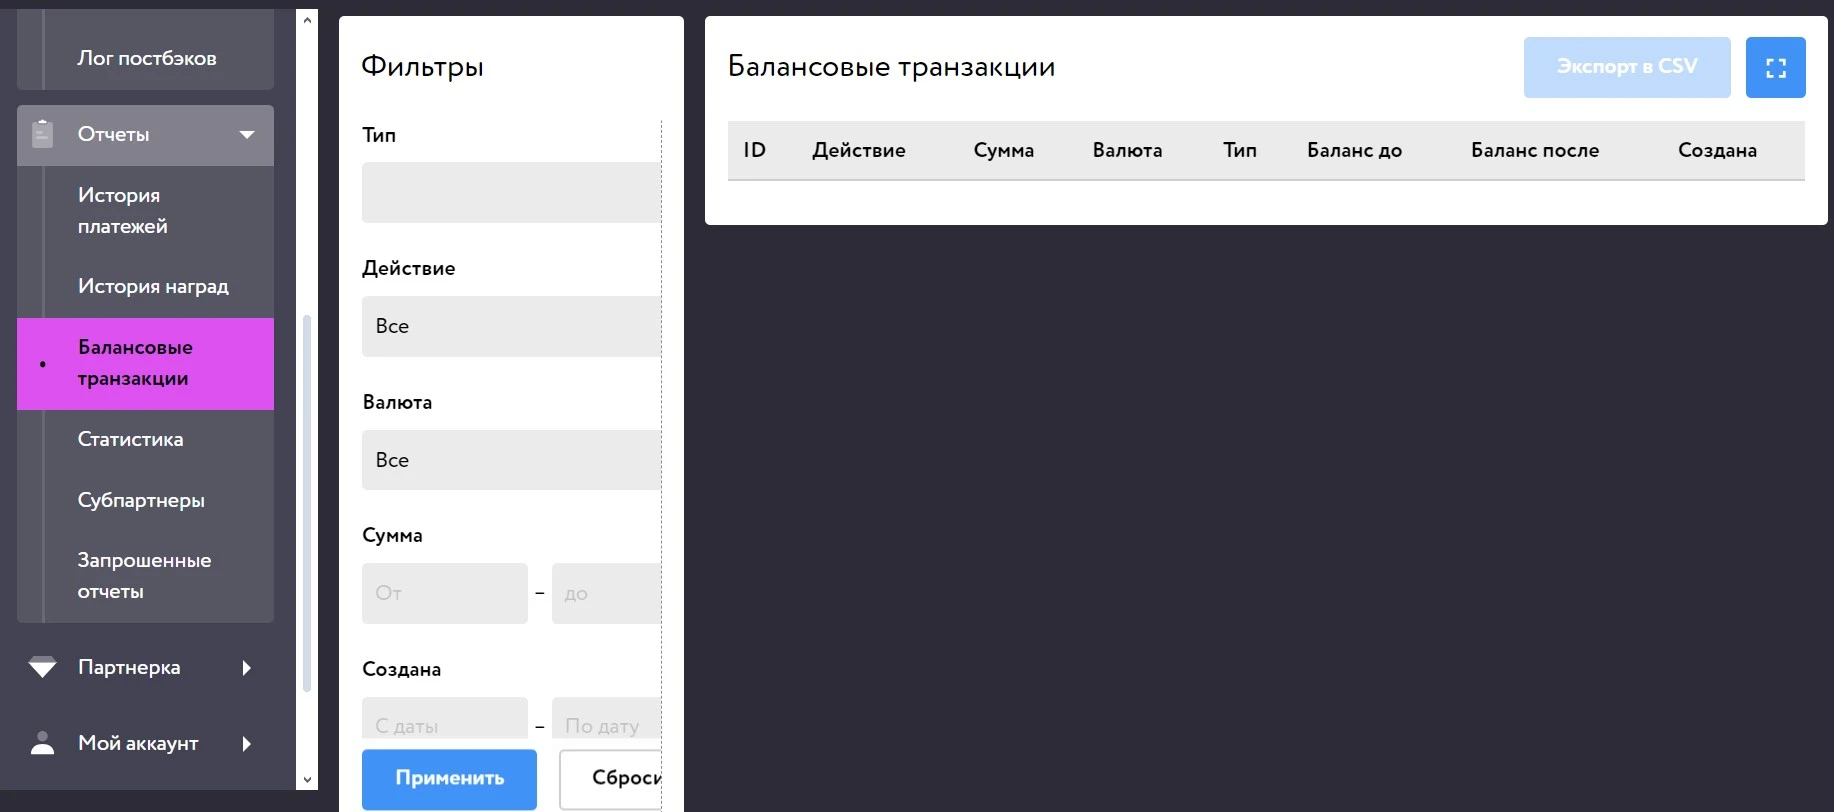Sort table by Баланс после column
1834x812 pixels.
click(x=1535, y=150)
